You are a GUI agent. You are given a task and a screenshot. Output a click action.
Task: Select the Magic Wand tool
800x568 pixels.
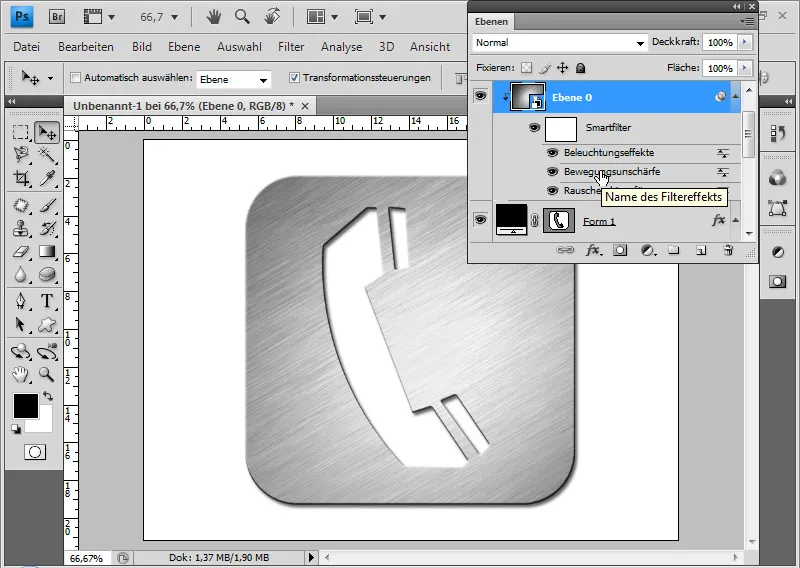pyautogui.click(x=47, y=154)
